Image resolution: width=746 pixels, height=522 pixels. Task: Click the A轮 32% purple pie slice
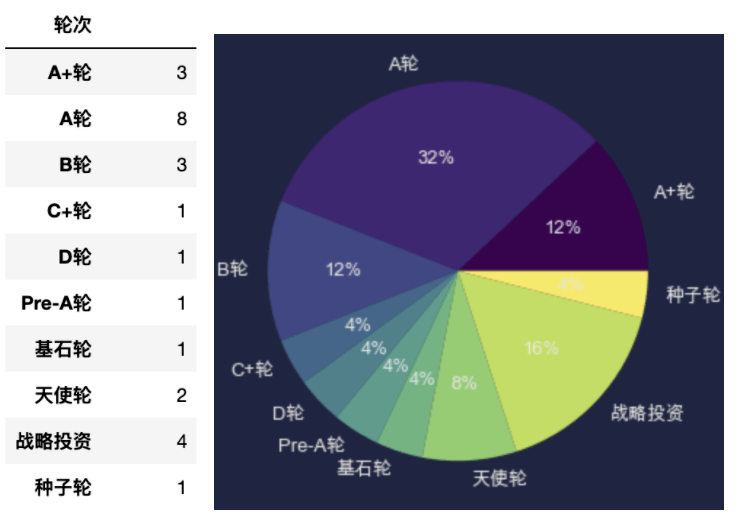[x=428, y=157]
